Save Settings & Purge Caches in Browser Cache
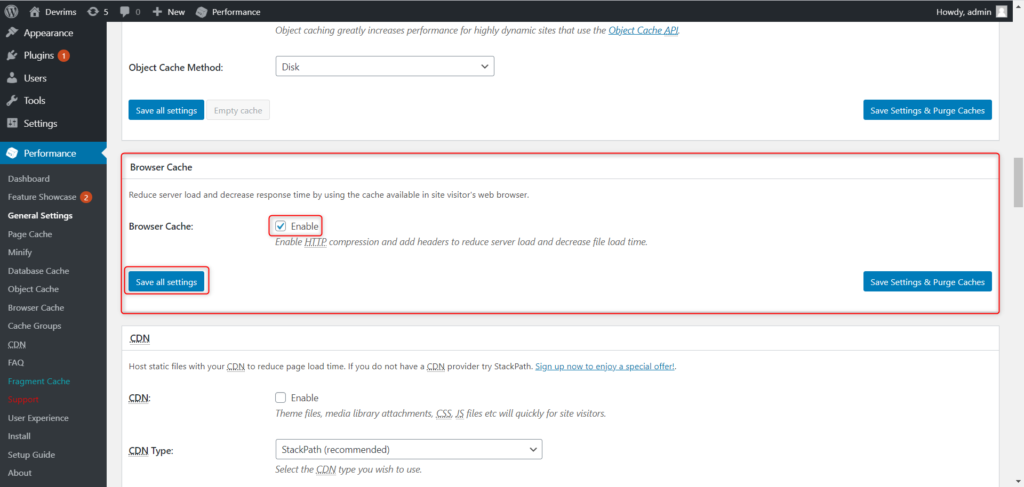The width and height of the screenshot is (1024, 487). (x=927, y=282)
